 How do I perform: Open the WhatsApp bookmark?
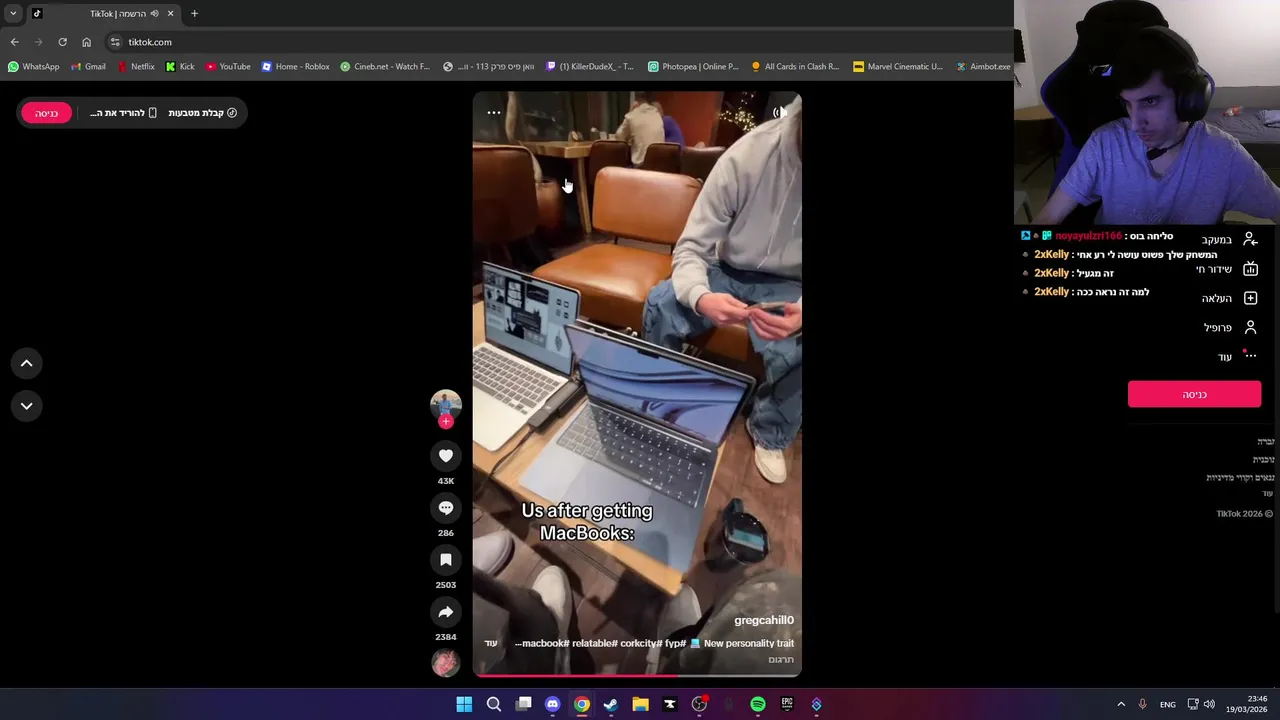point(33,67)
